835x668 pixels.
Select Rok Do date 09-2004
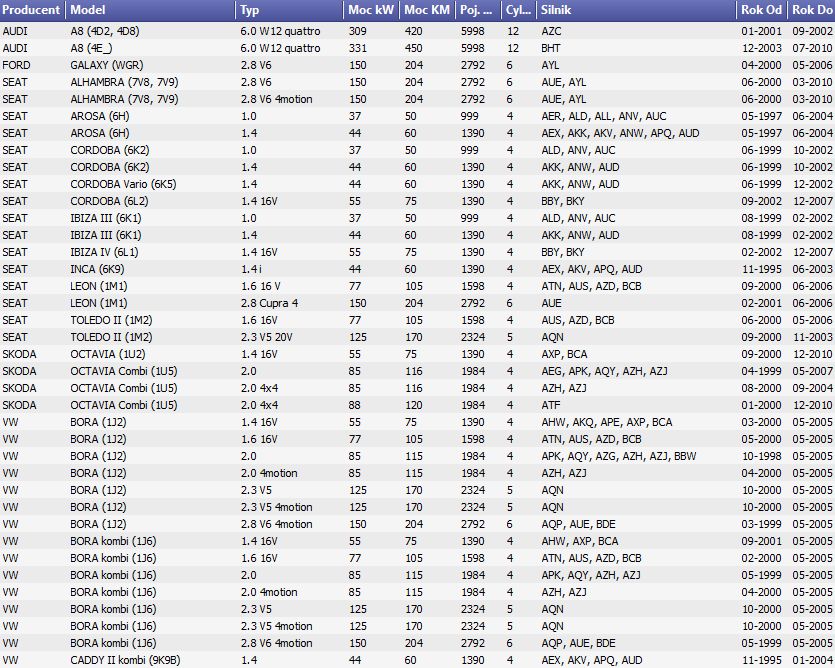pos(812,389)
